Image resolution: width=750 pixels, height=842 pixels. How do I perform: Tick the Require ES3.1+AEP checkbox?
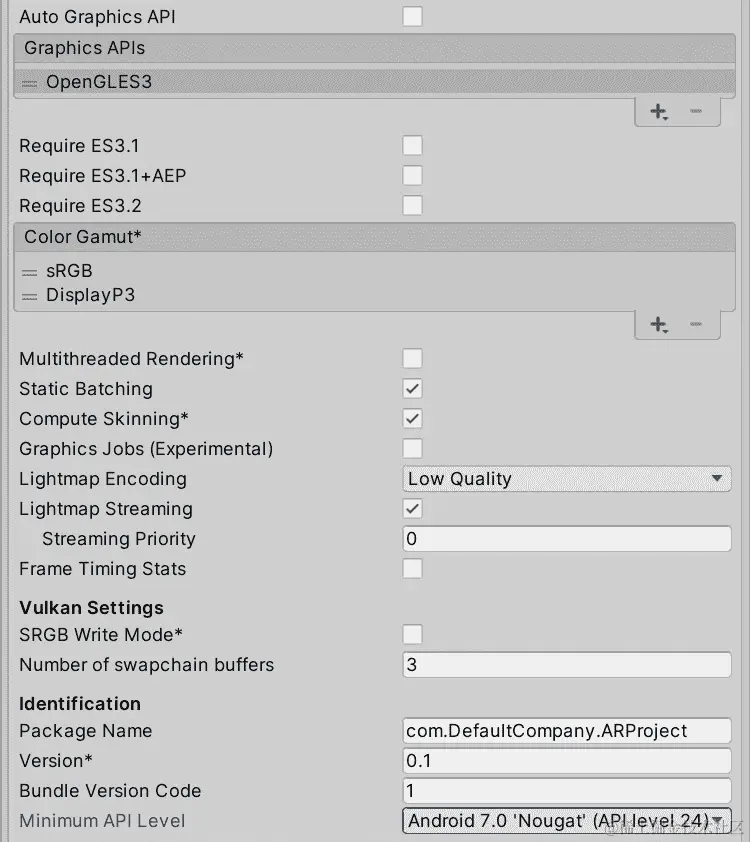click(x=412, y=176)
